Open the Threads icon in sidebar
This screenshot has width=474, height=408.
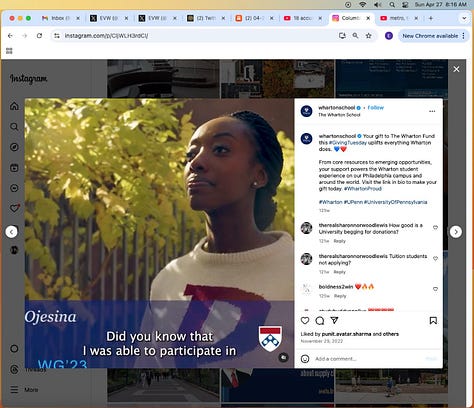[x=14, y=369]
